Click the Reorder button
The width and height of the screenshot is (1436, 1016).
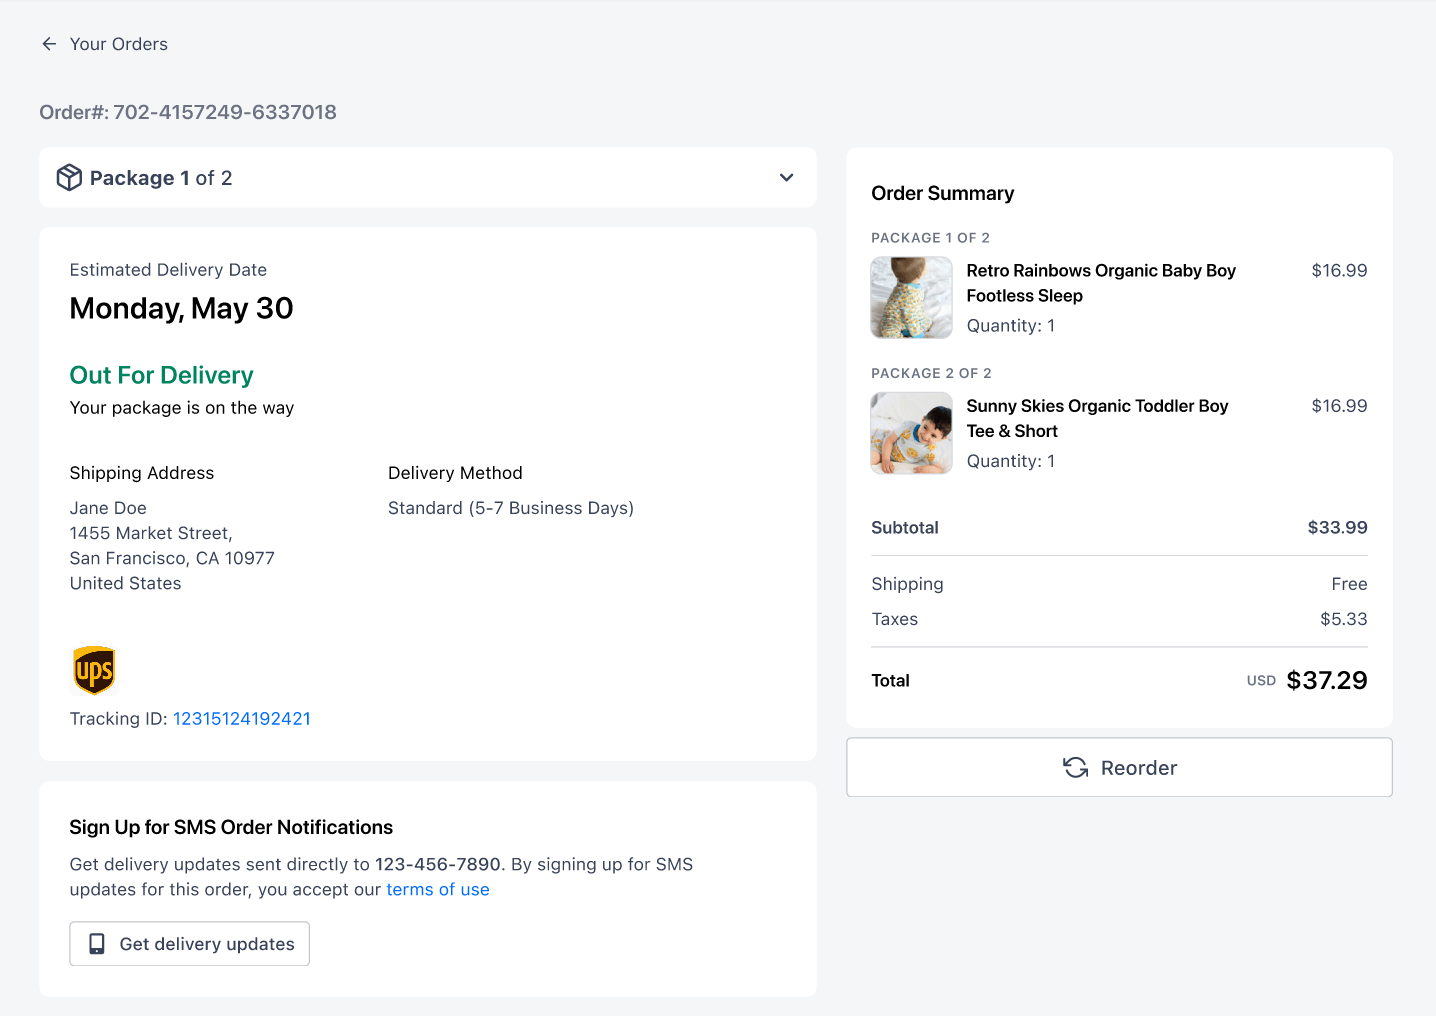point(1119,767)
